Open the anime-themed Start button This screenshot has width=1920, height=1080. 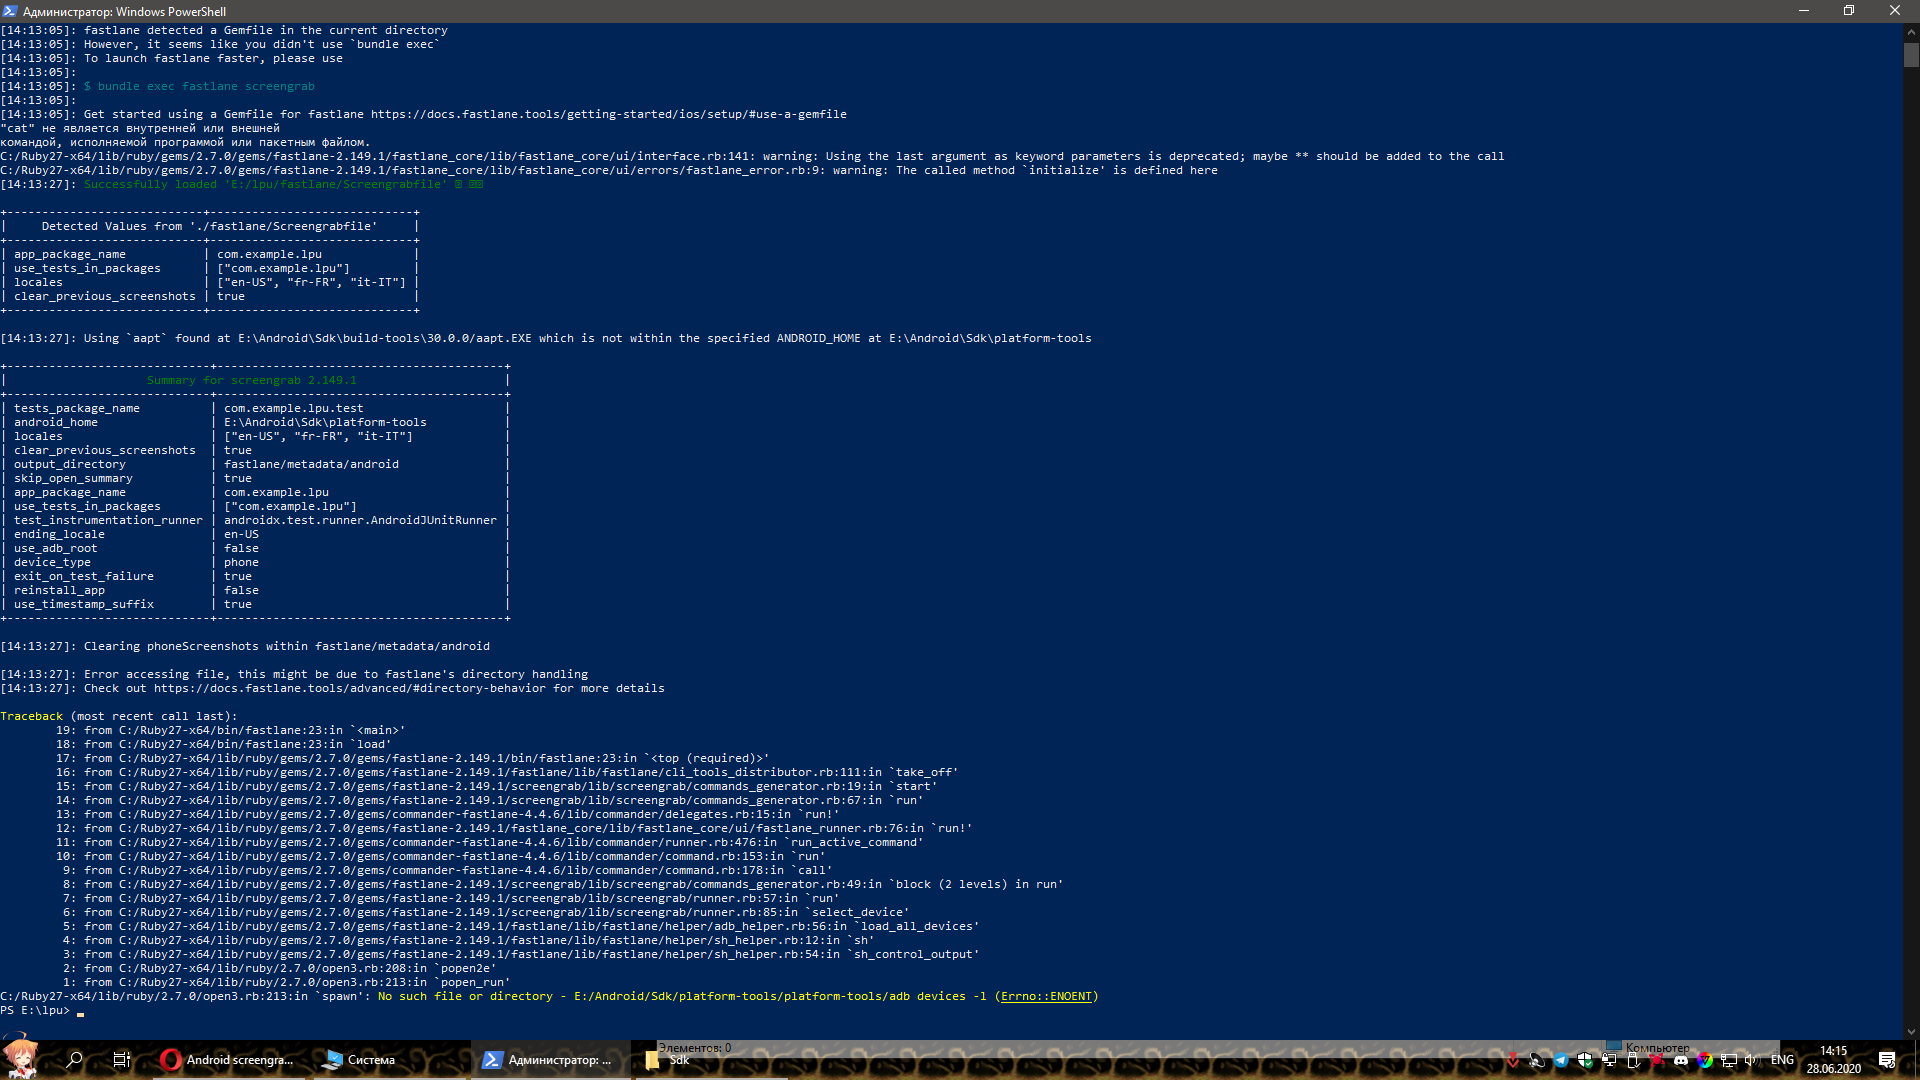coord(20,1059)
